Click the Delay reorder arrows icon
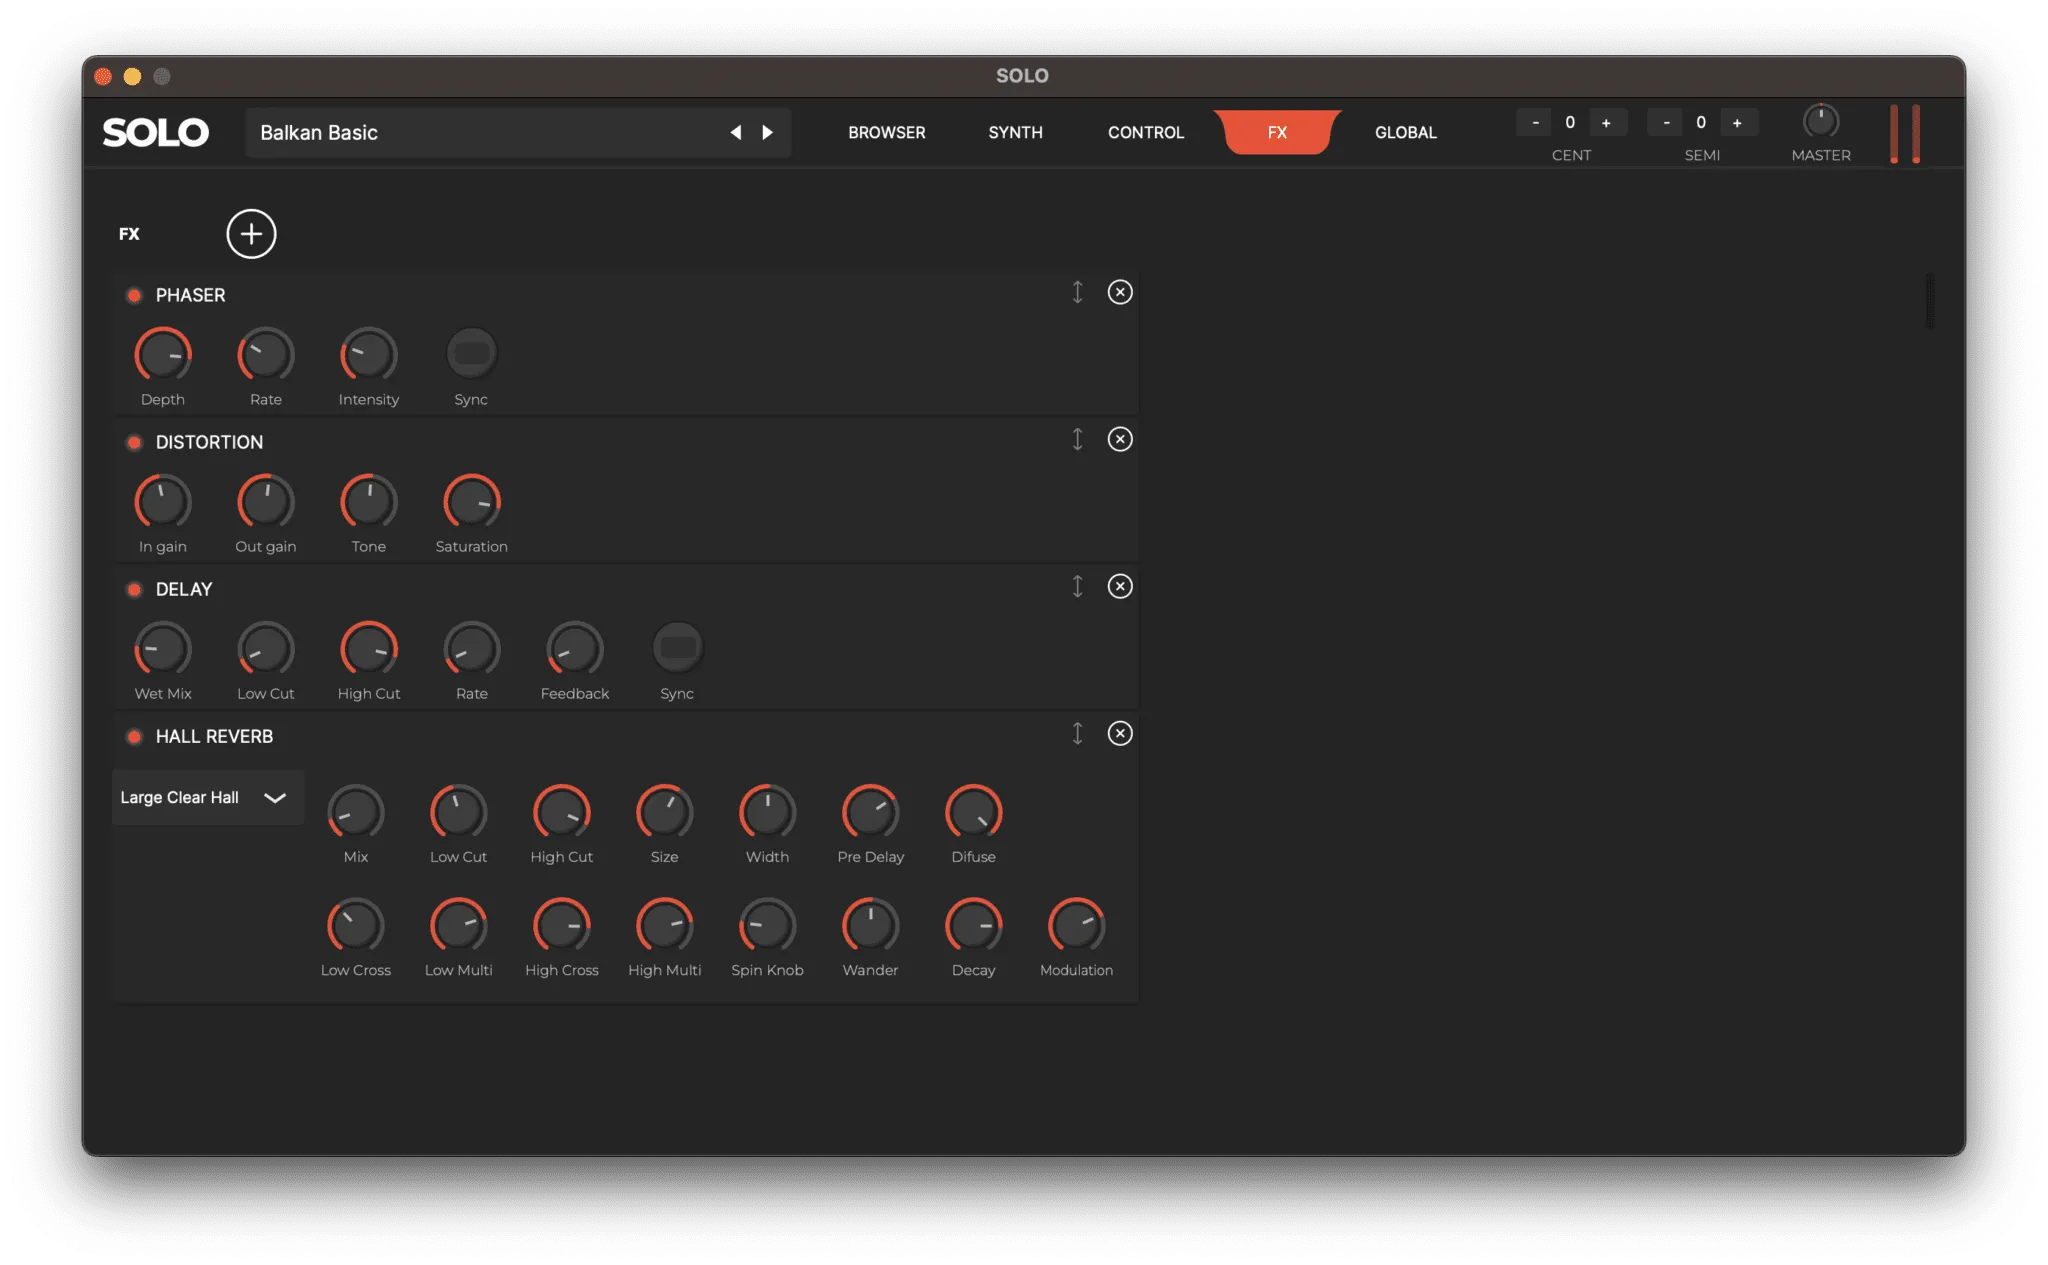This screenshot has width=2048, height=1265. pyautogui.click(x=1077, y=587)
